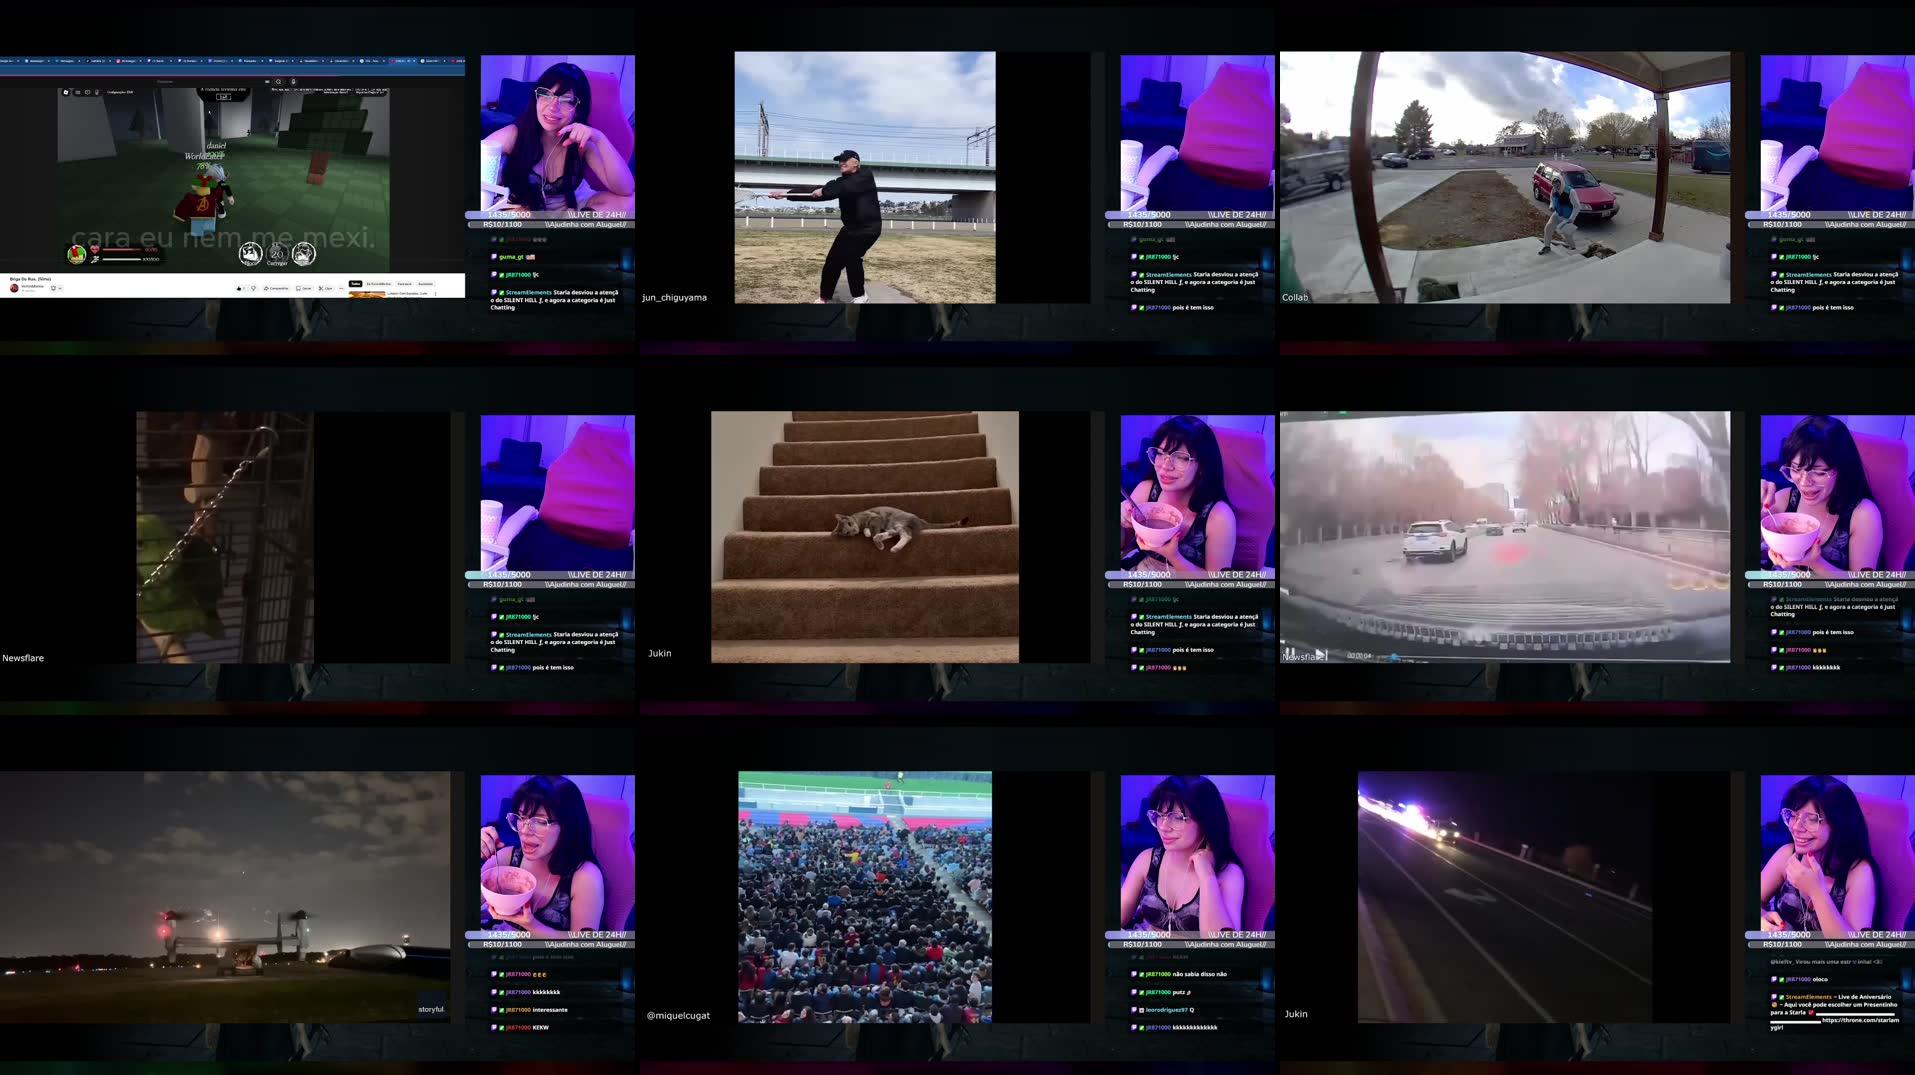Toggle the dislike button on the video

[254, 288]
